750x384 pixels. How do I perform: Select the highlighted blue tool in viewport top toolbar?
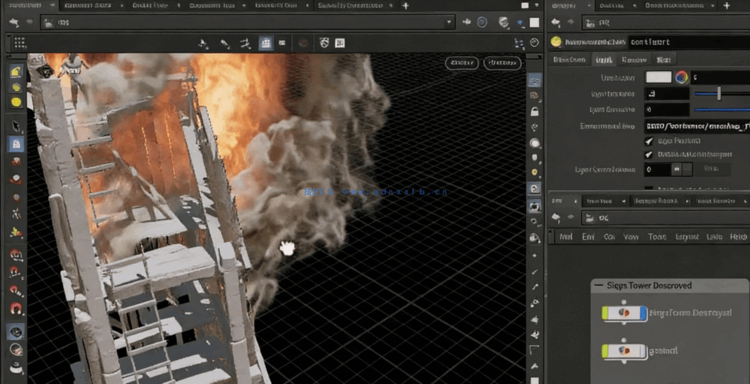point(265,43)
